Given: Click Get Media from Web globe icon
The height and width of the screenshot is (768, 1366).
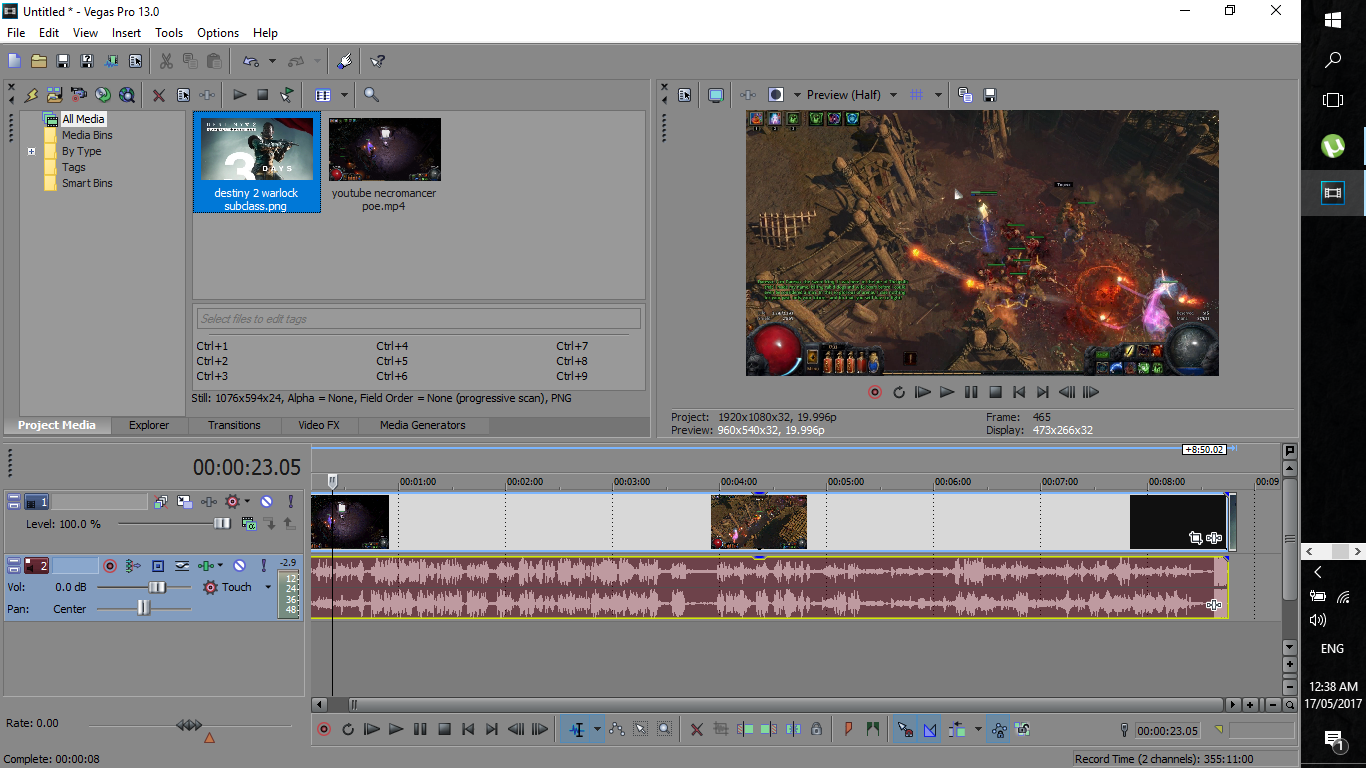Looking at the screenshot, I should (127, 95).
